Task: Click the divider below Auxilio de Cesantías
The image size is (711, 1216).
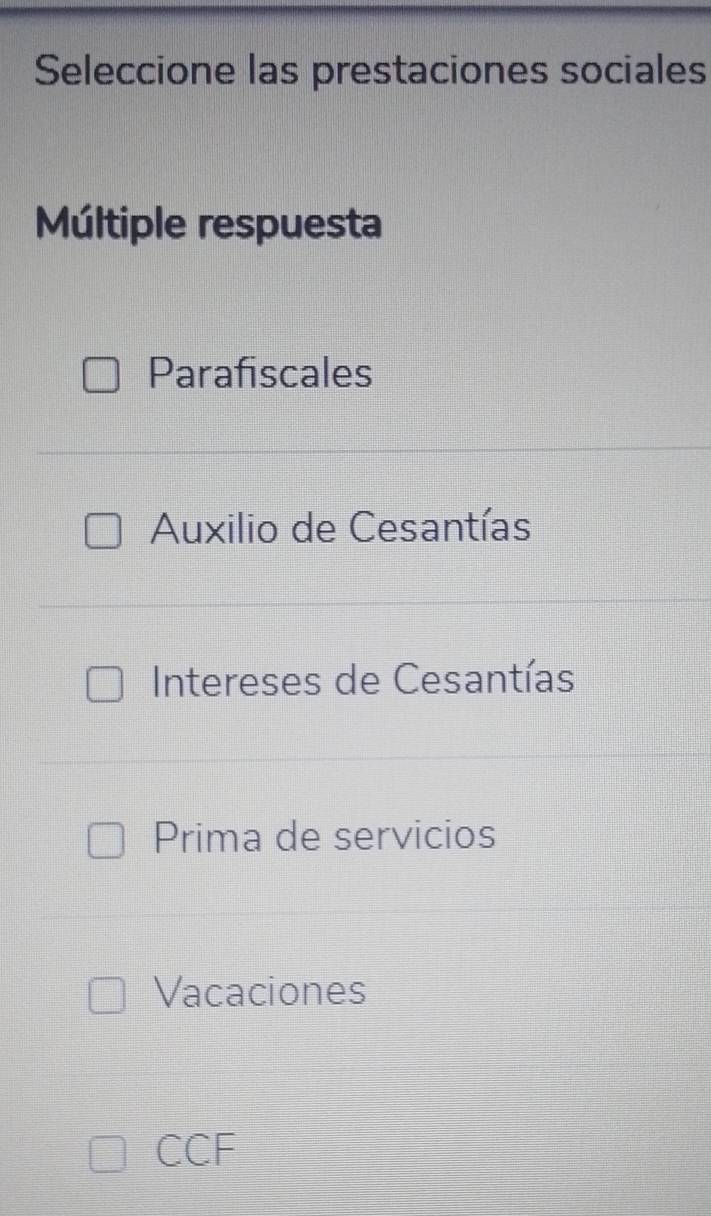Action: pos(372,603)
